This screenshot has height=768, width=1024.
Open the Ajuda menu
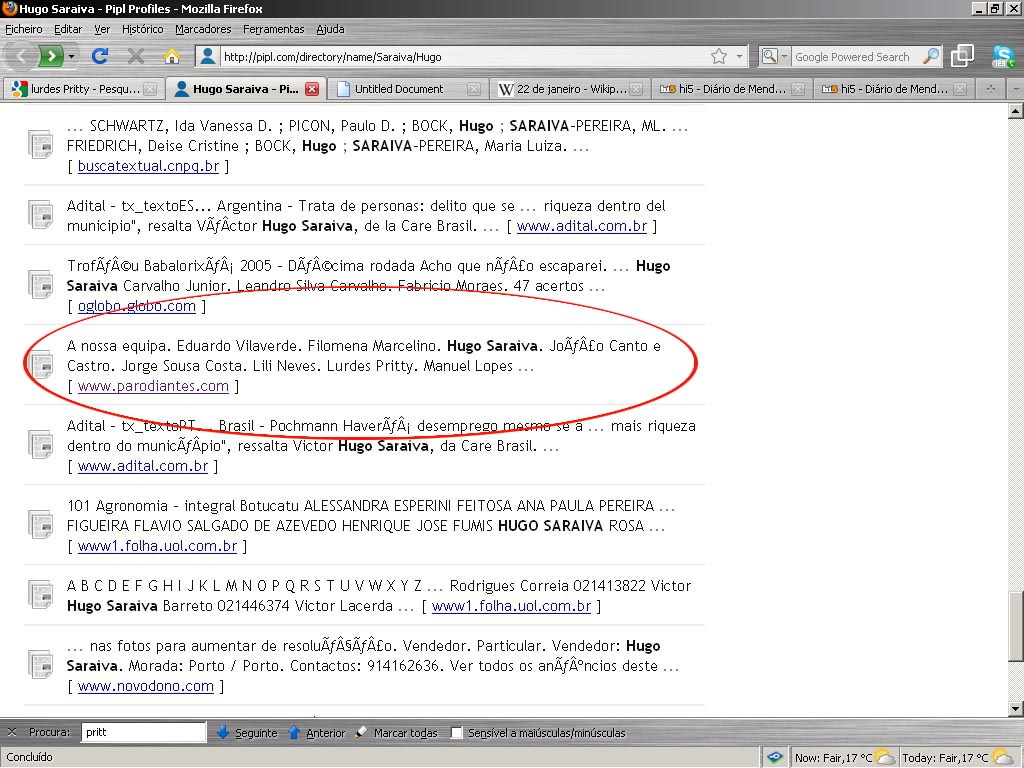coord(330,29)
